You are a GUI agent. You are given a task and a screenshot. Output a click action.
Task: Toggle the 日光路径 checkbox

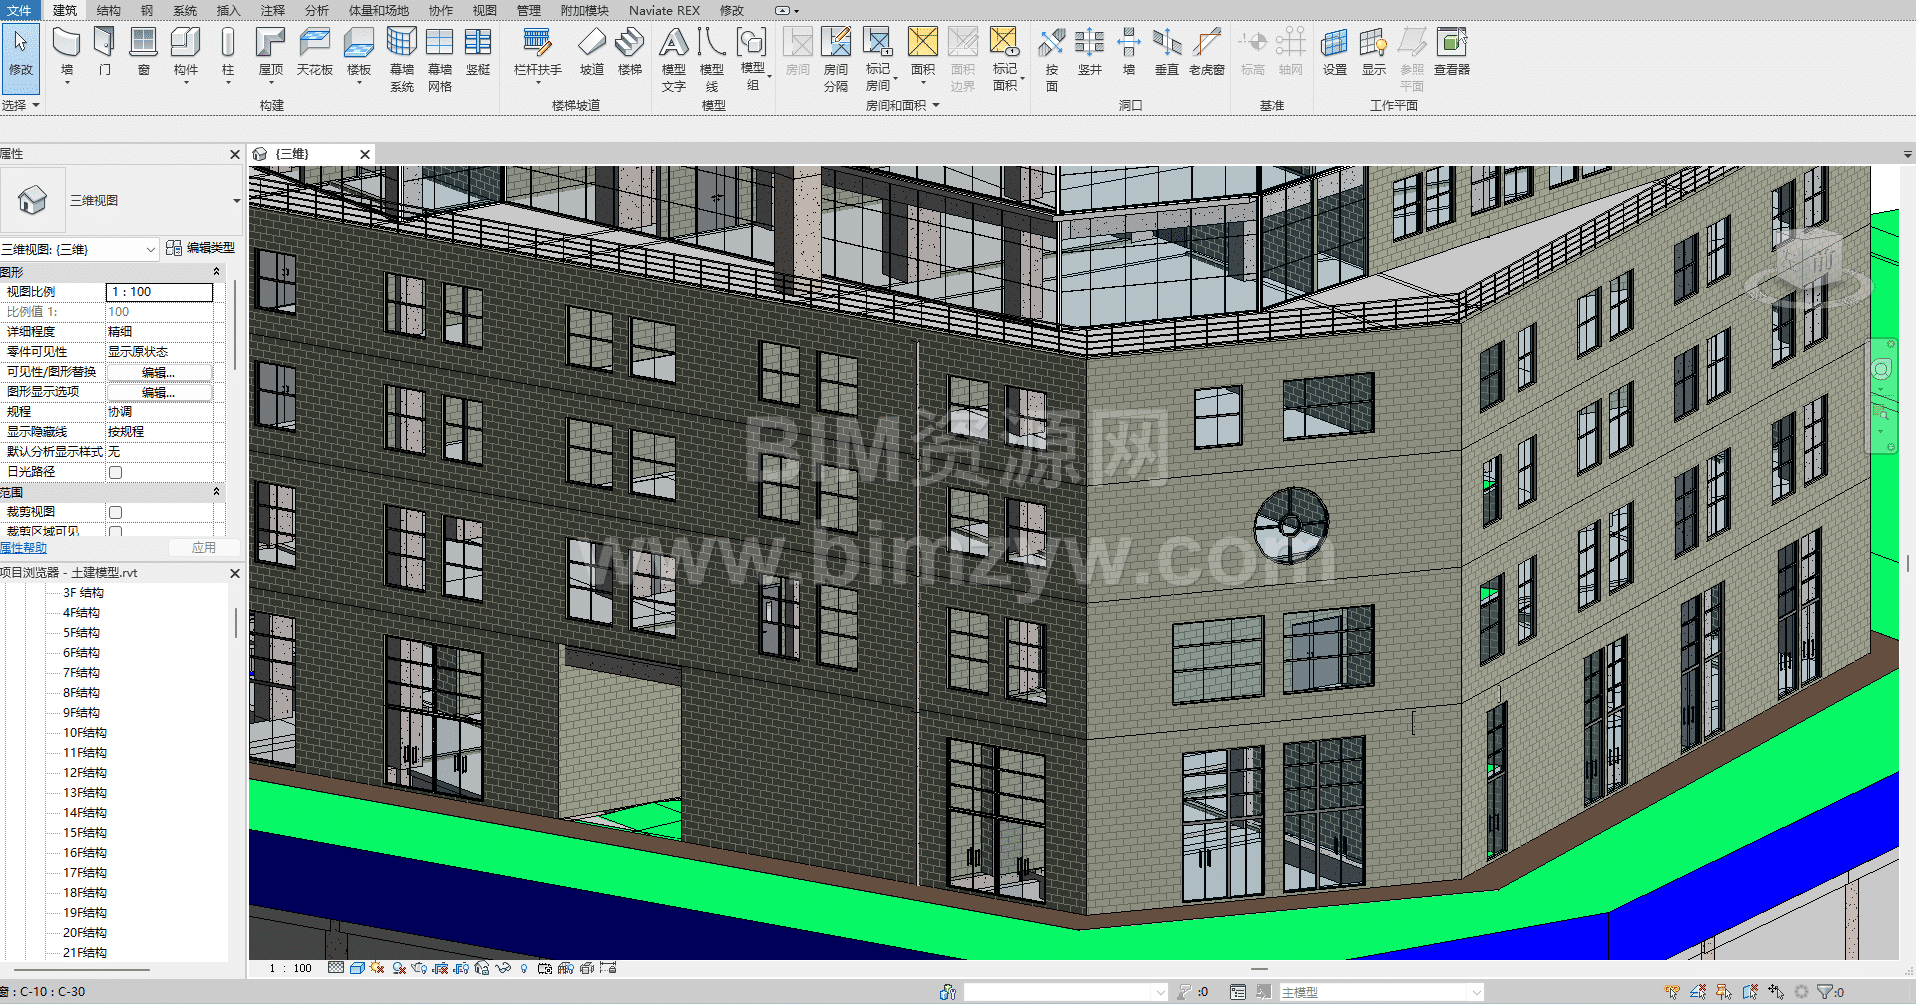coord(116,472)
